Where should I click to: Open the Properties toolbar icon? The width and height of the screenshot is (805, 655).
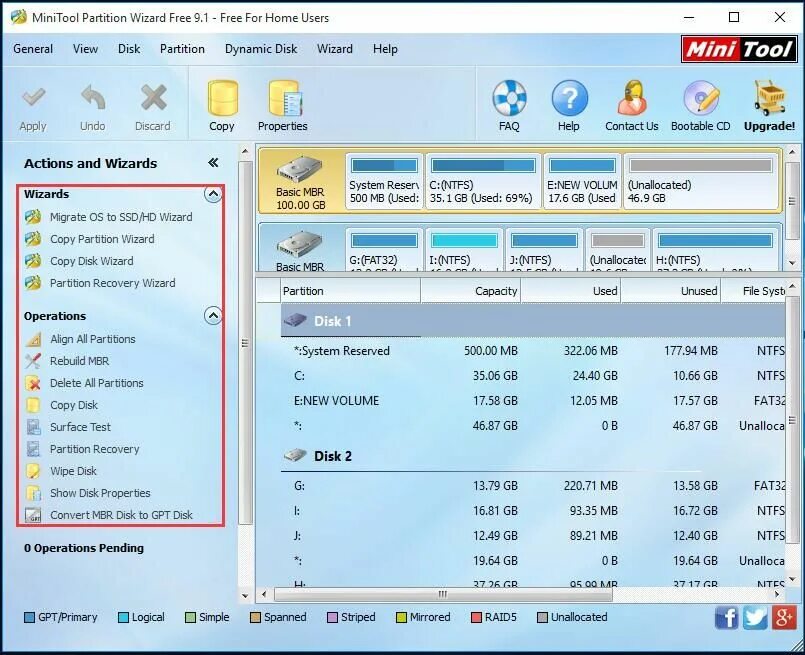coord(284,98)
